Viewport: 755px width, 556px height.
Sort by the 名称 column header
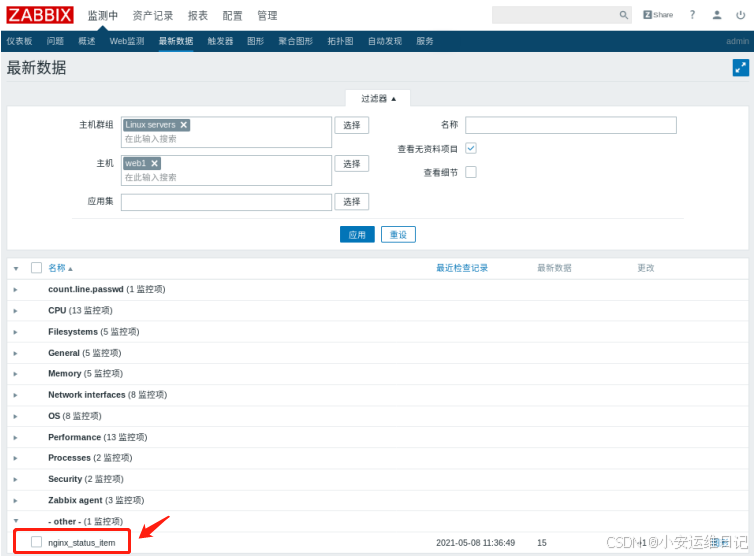(60, 268)
